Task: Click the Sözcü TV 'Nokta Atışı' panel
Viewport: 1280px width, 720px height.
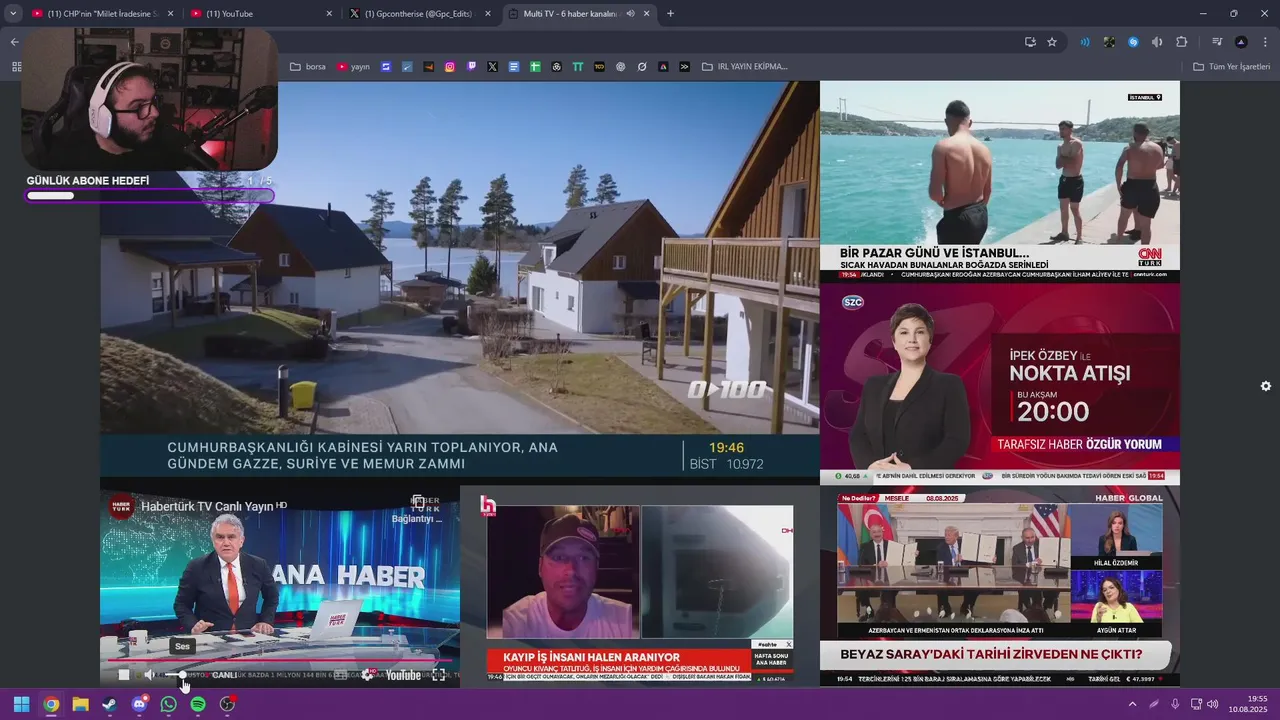Action: pyautogui.click(x=1000, y=384)
